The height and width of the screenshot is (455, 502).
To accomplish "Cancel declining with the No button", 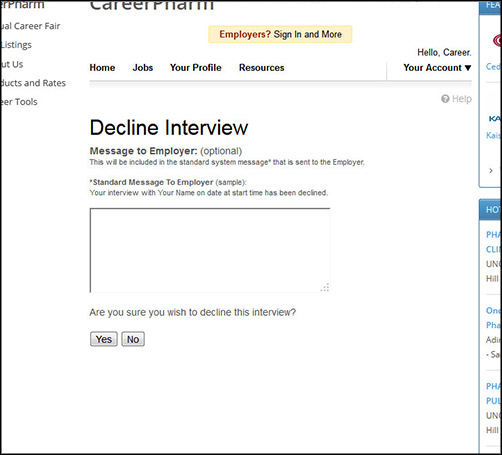I will (133, 339).
